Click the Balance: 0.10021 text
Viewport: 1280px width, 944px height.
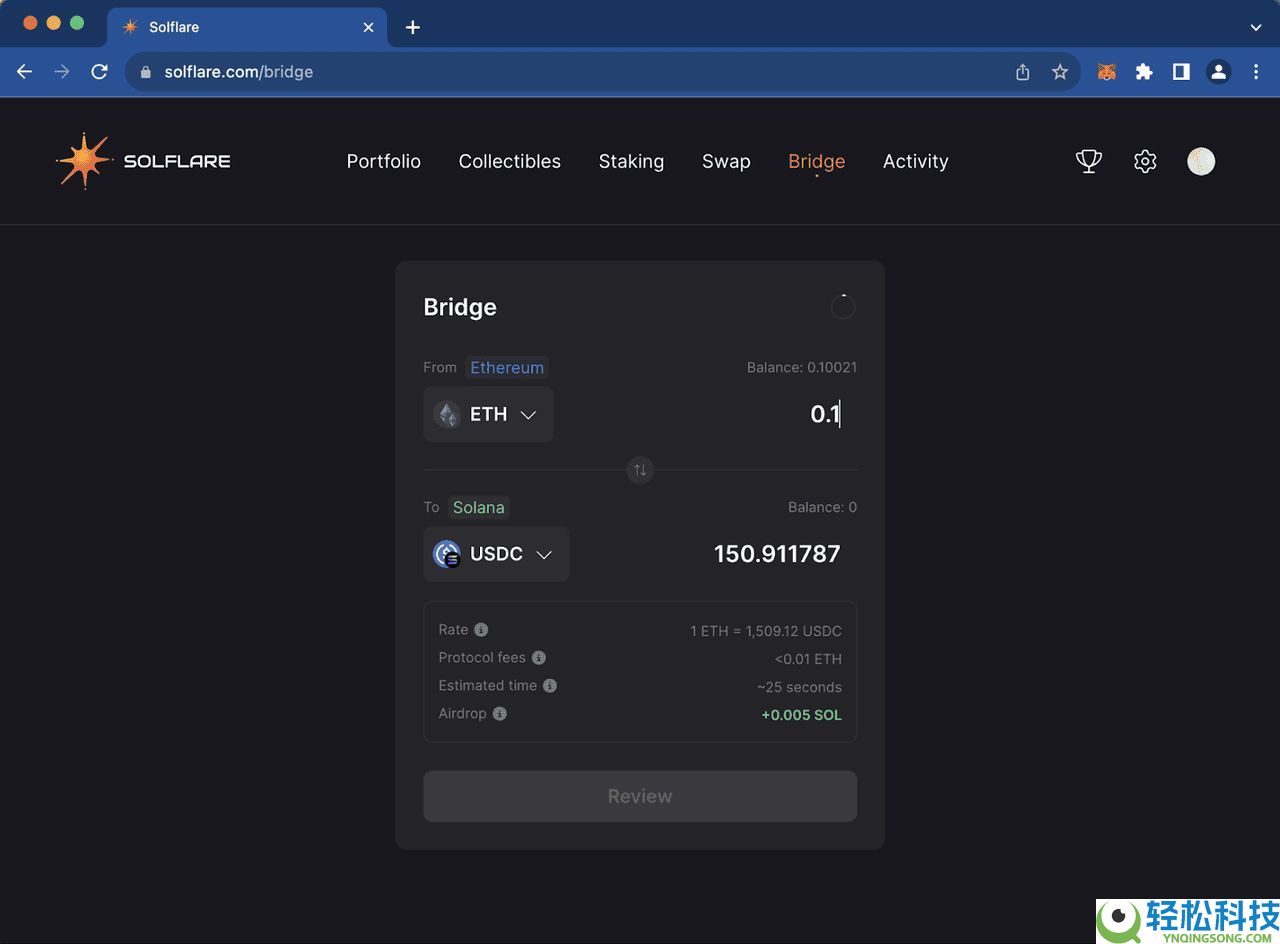(x=802, y=367)
